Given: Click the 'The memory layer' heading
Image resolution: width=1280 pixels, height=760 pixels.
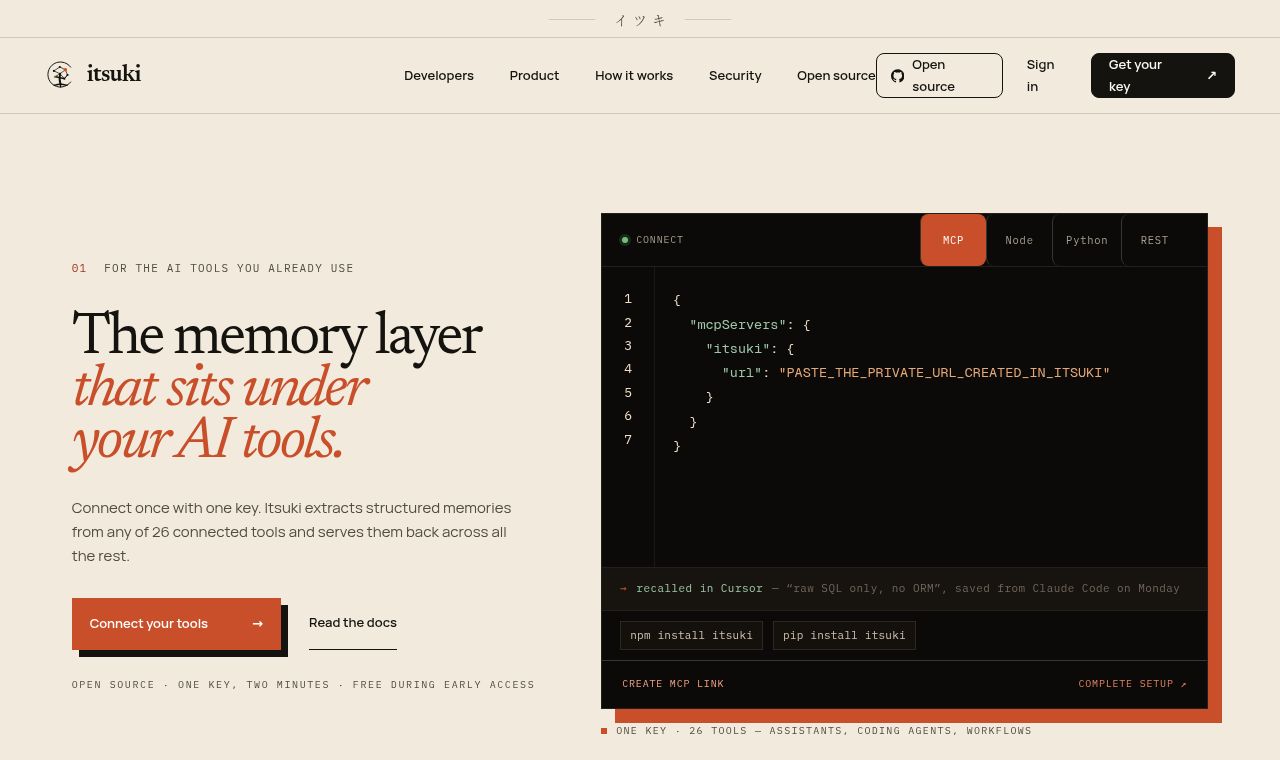Looking at the screenshot, I should [x=277, y=334].
